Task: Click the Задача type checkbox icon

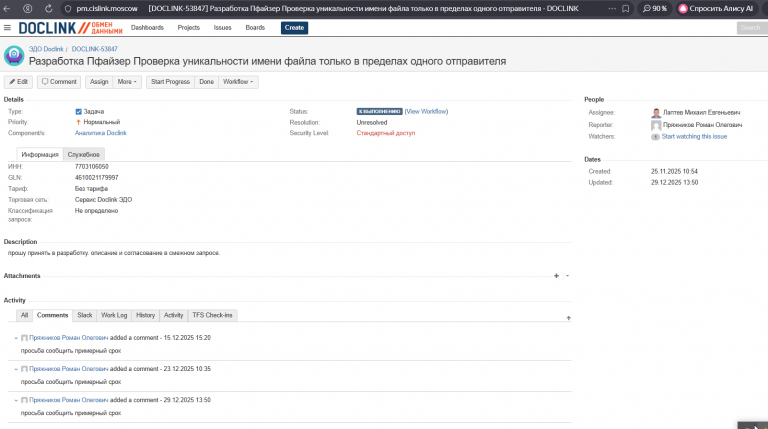Action: click(x=78, y=112)
